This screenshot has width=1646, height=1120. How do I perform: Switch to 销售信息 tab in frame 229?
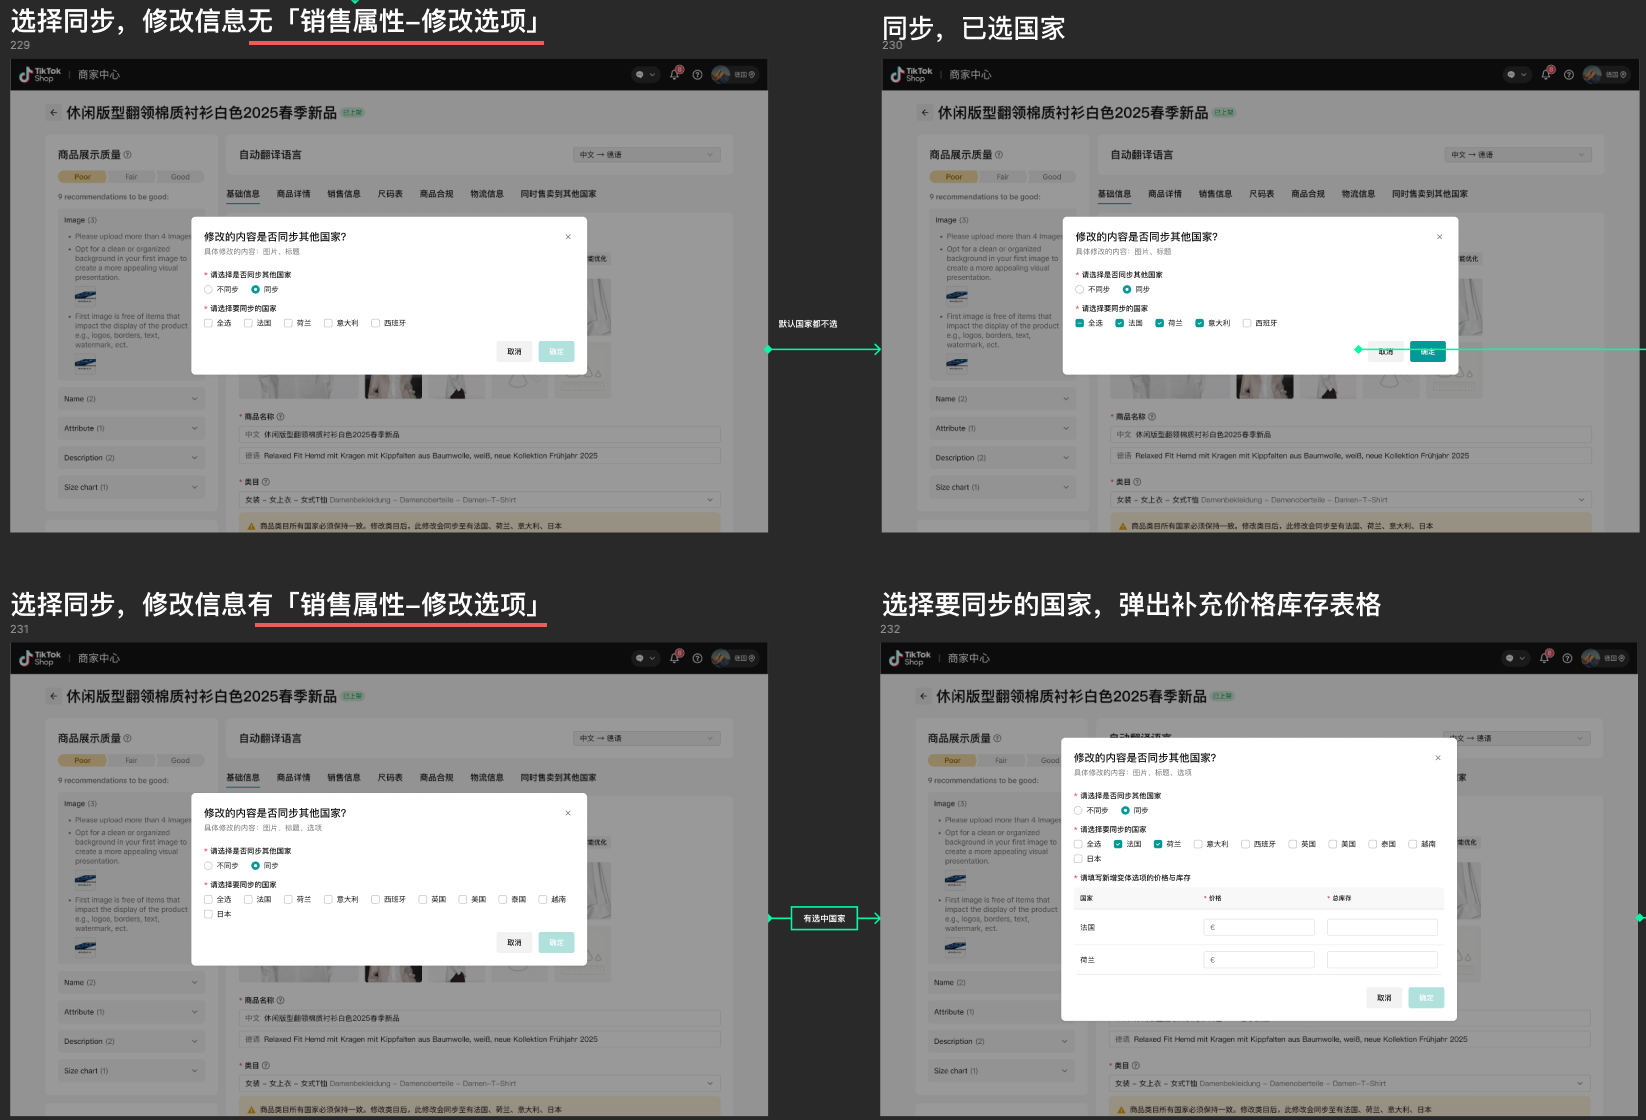[343, 194]
